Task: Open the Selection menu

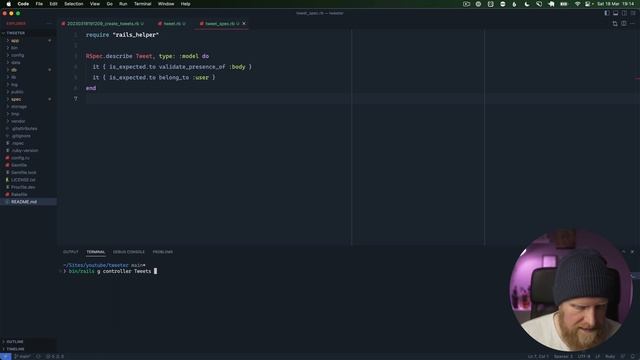Action: pos(73,4)
